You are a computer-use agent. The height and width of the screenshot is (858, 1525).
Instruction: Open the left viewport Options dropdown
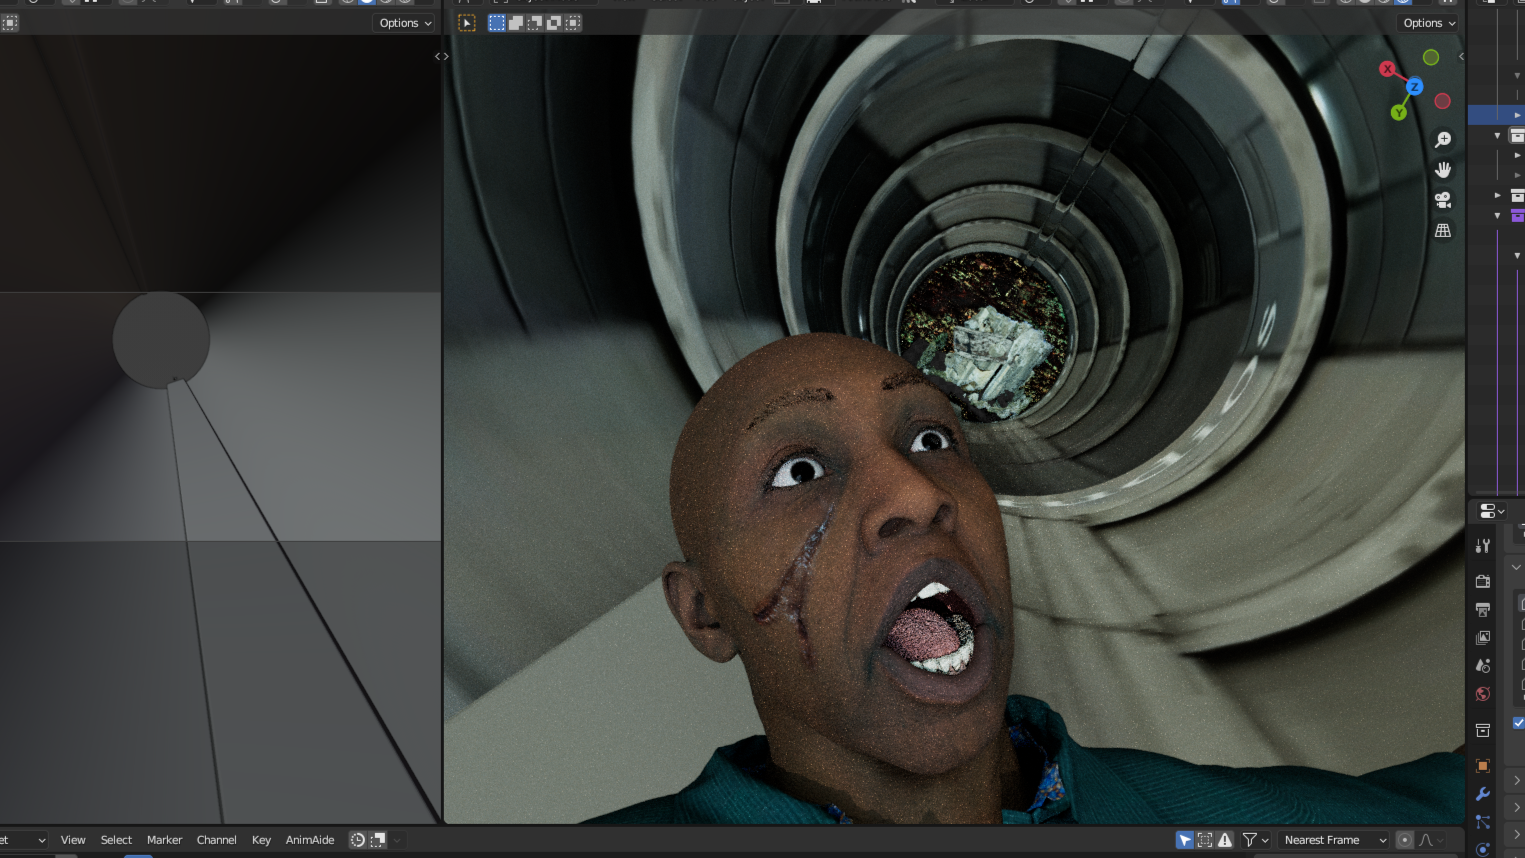(x=405, y=23)
